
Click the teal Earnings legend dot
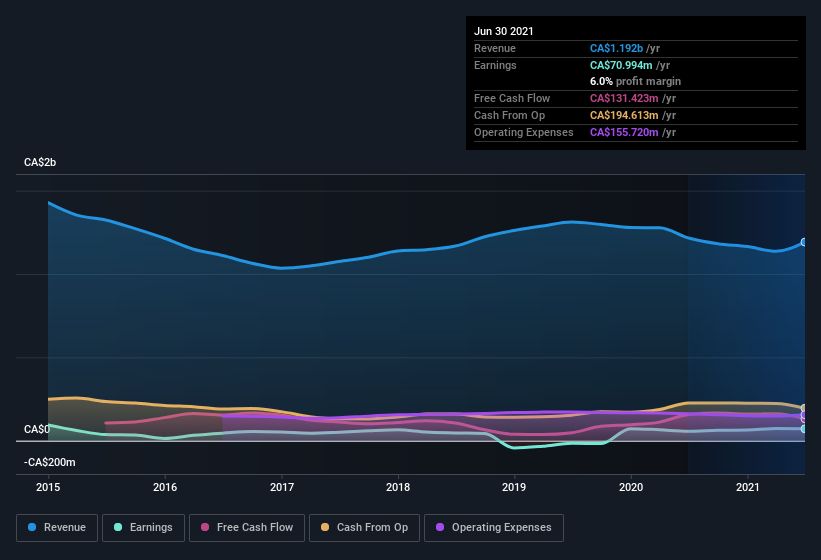pyautogui.click(x=118, y=527)
